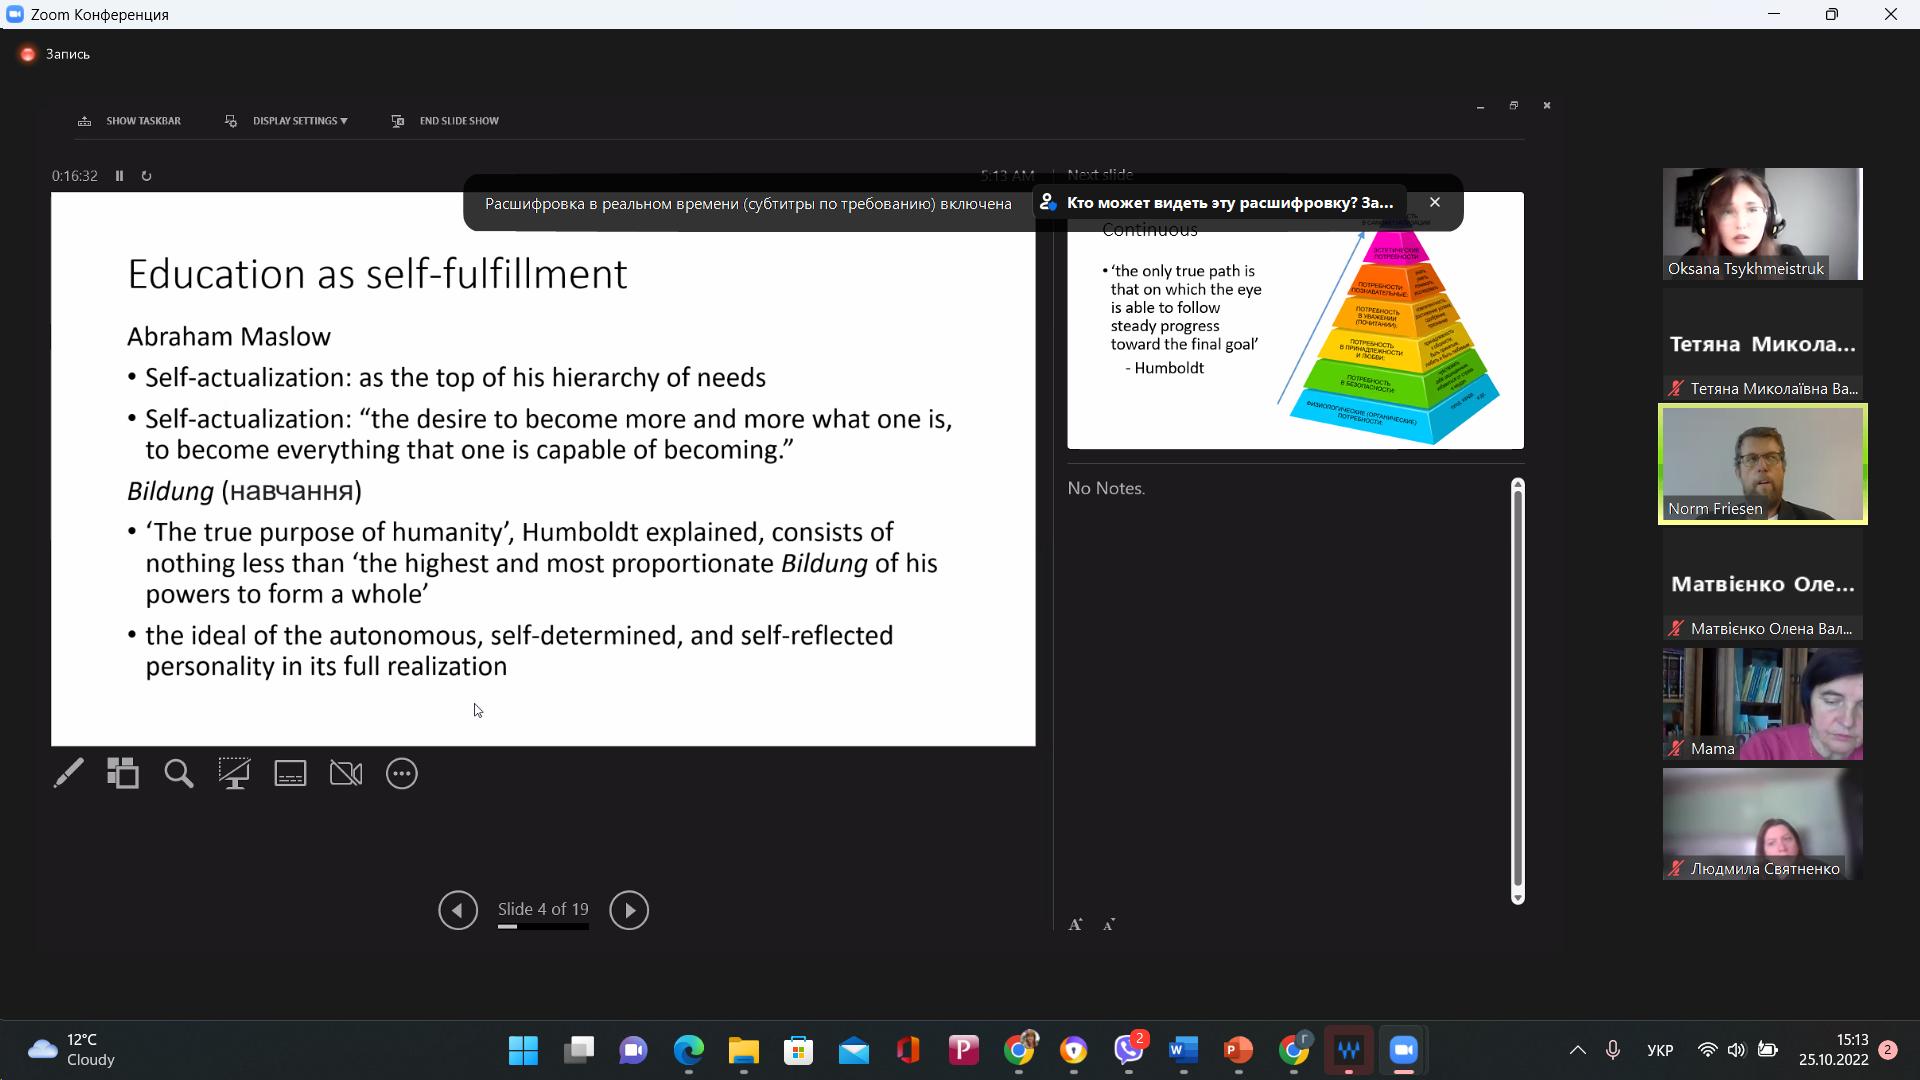Select the pen and laser pointer tool
This screenshot has height=1080, width=1920.
tap(69, 773)
